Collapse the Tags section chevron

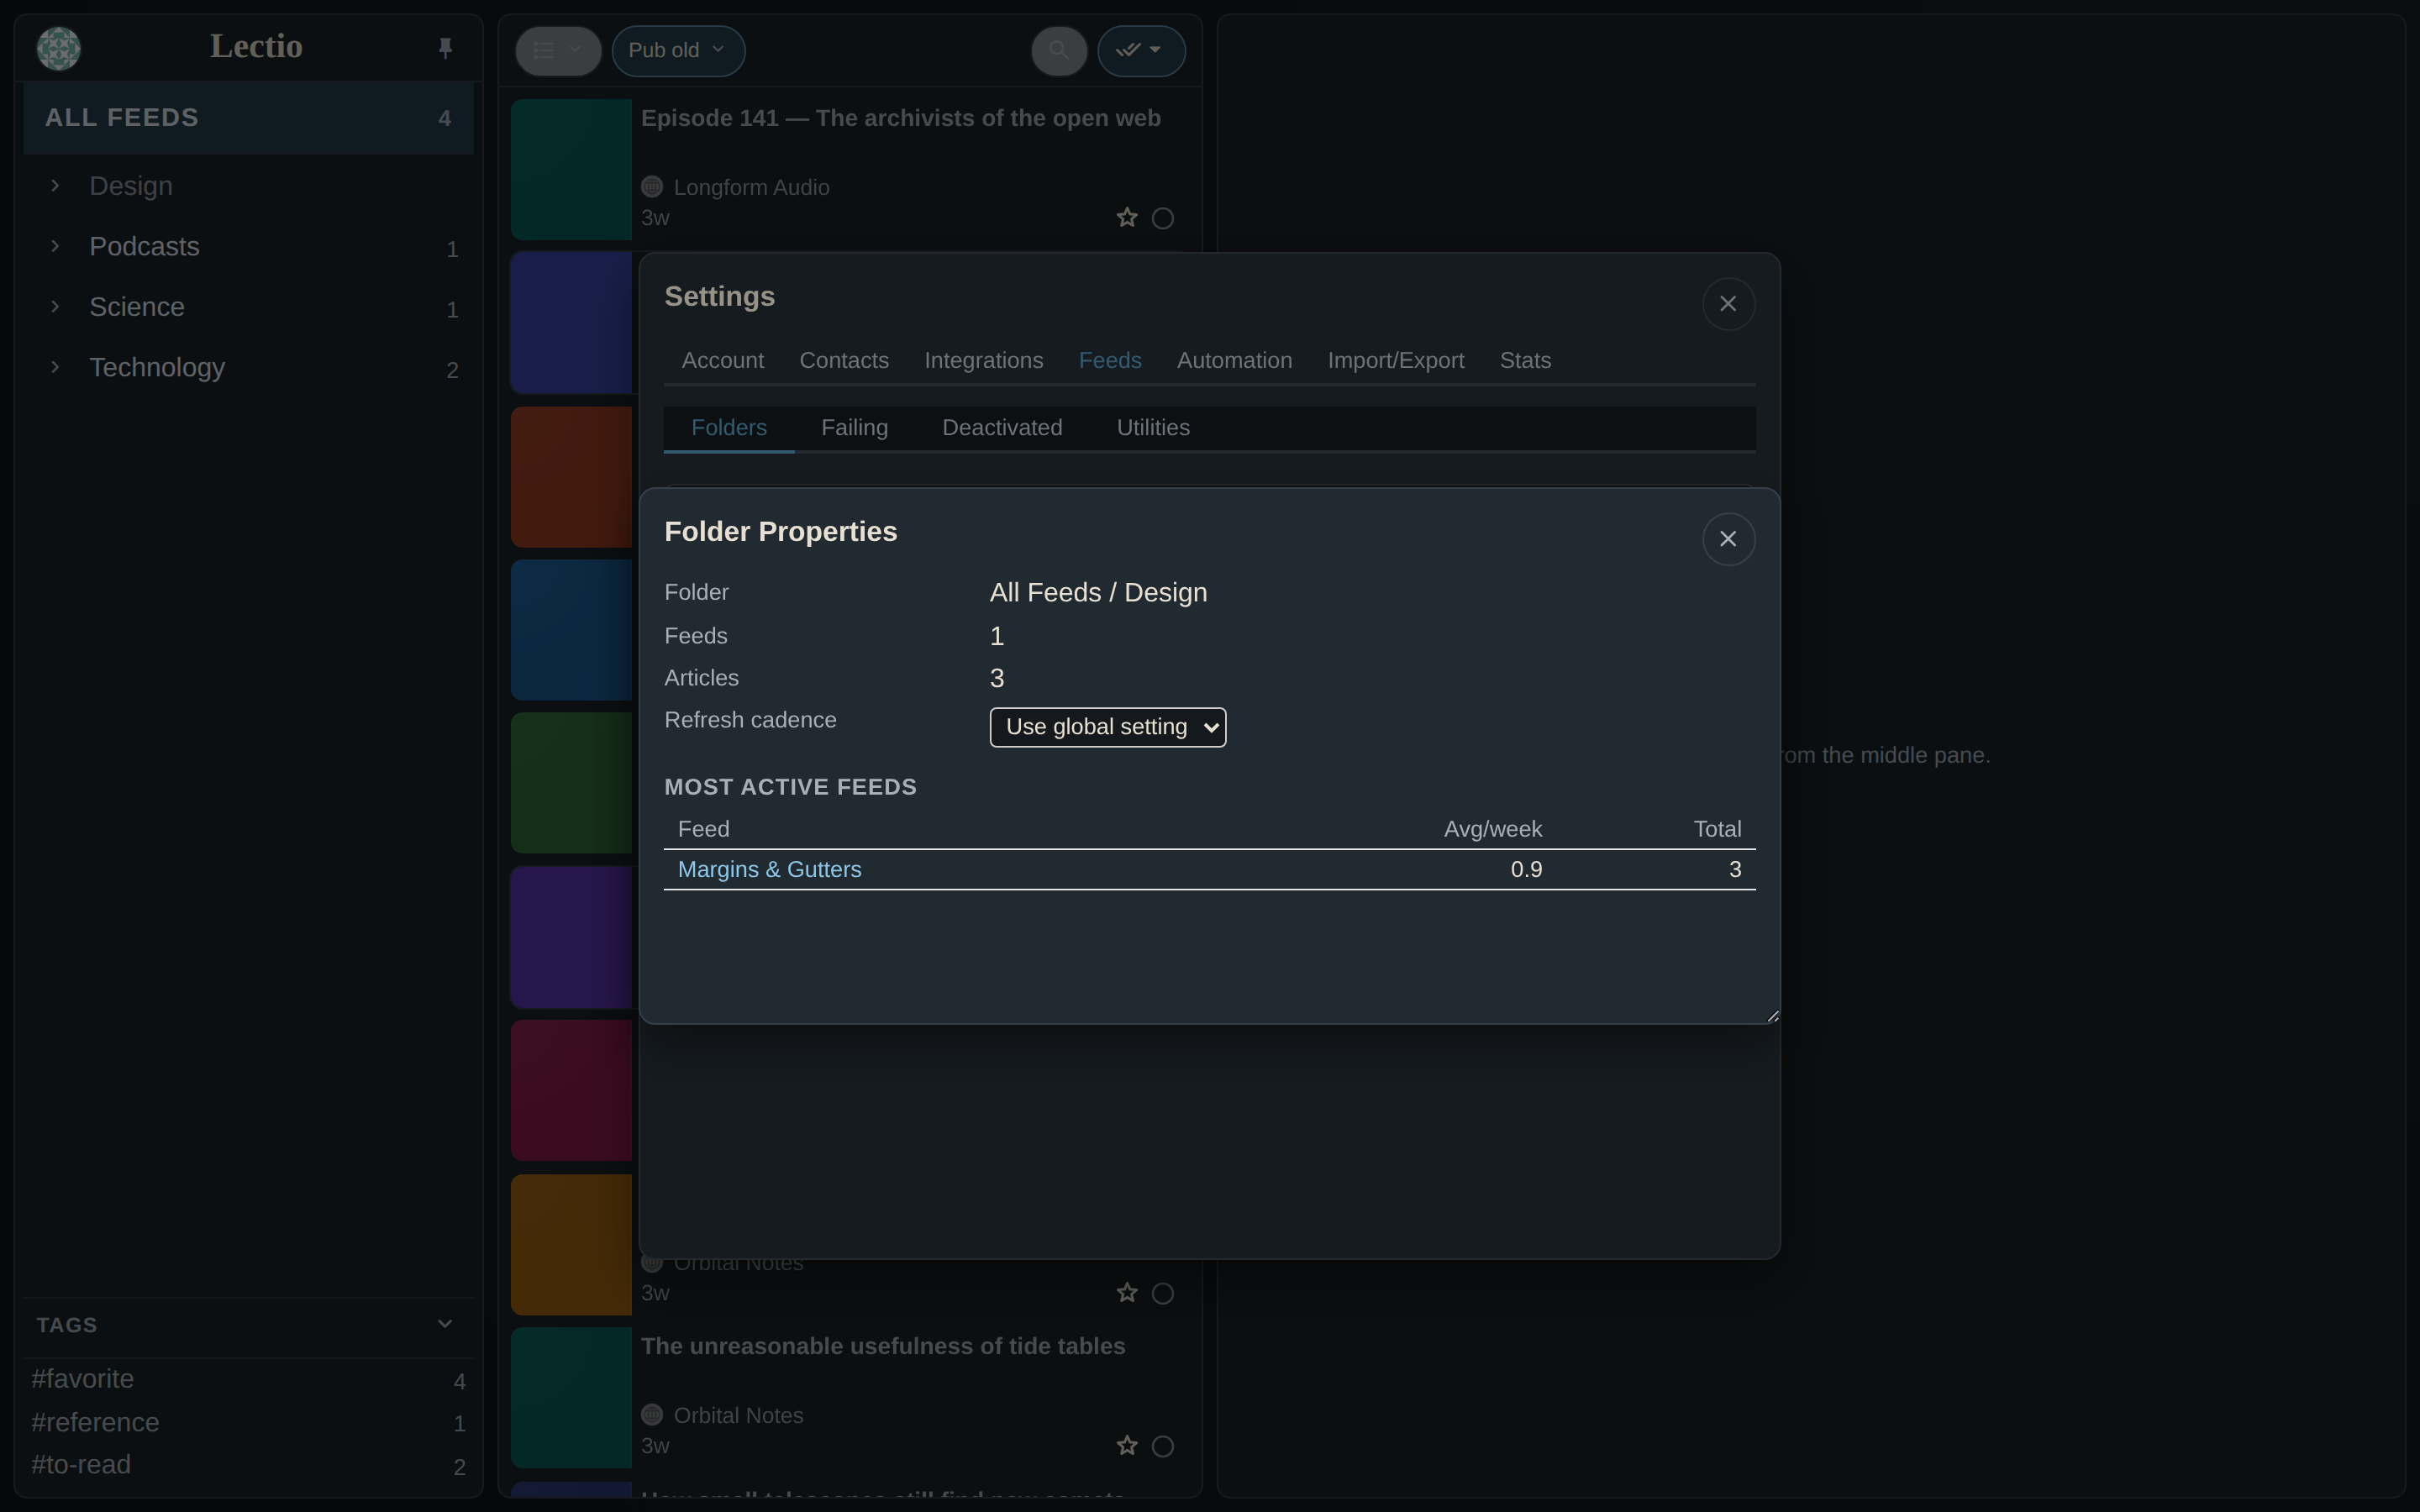point(445,1324)
